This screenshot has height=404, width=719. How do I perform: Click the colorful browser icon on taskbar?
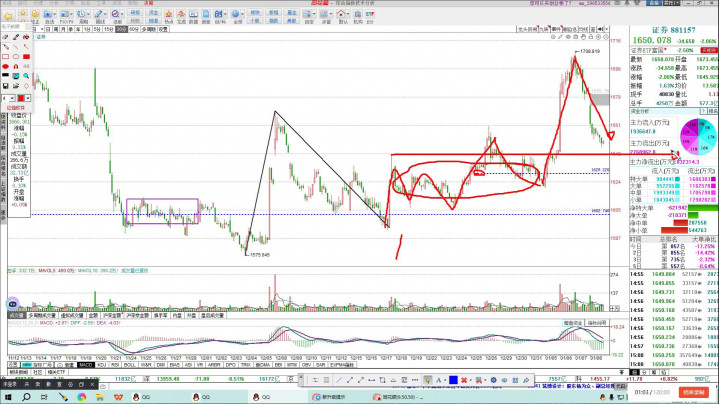pos(82,397)
